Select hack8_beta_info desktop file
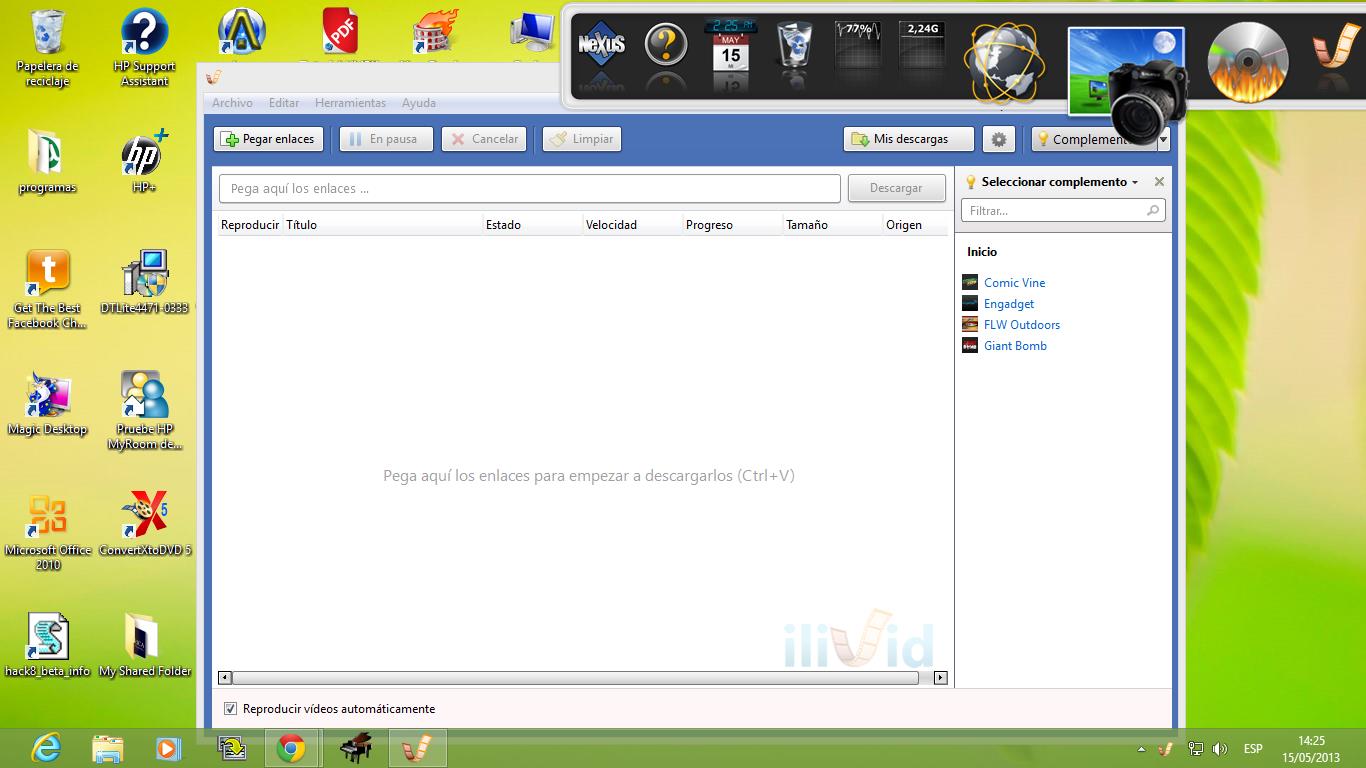Viewport: 1366px width, 768px height. 48,646
